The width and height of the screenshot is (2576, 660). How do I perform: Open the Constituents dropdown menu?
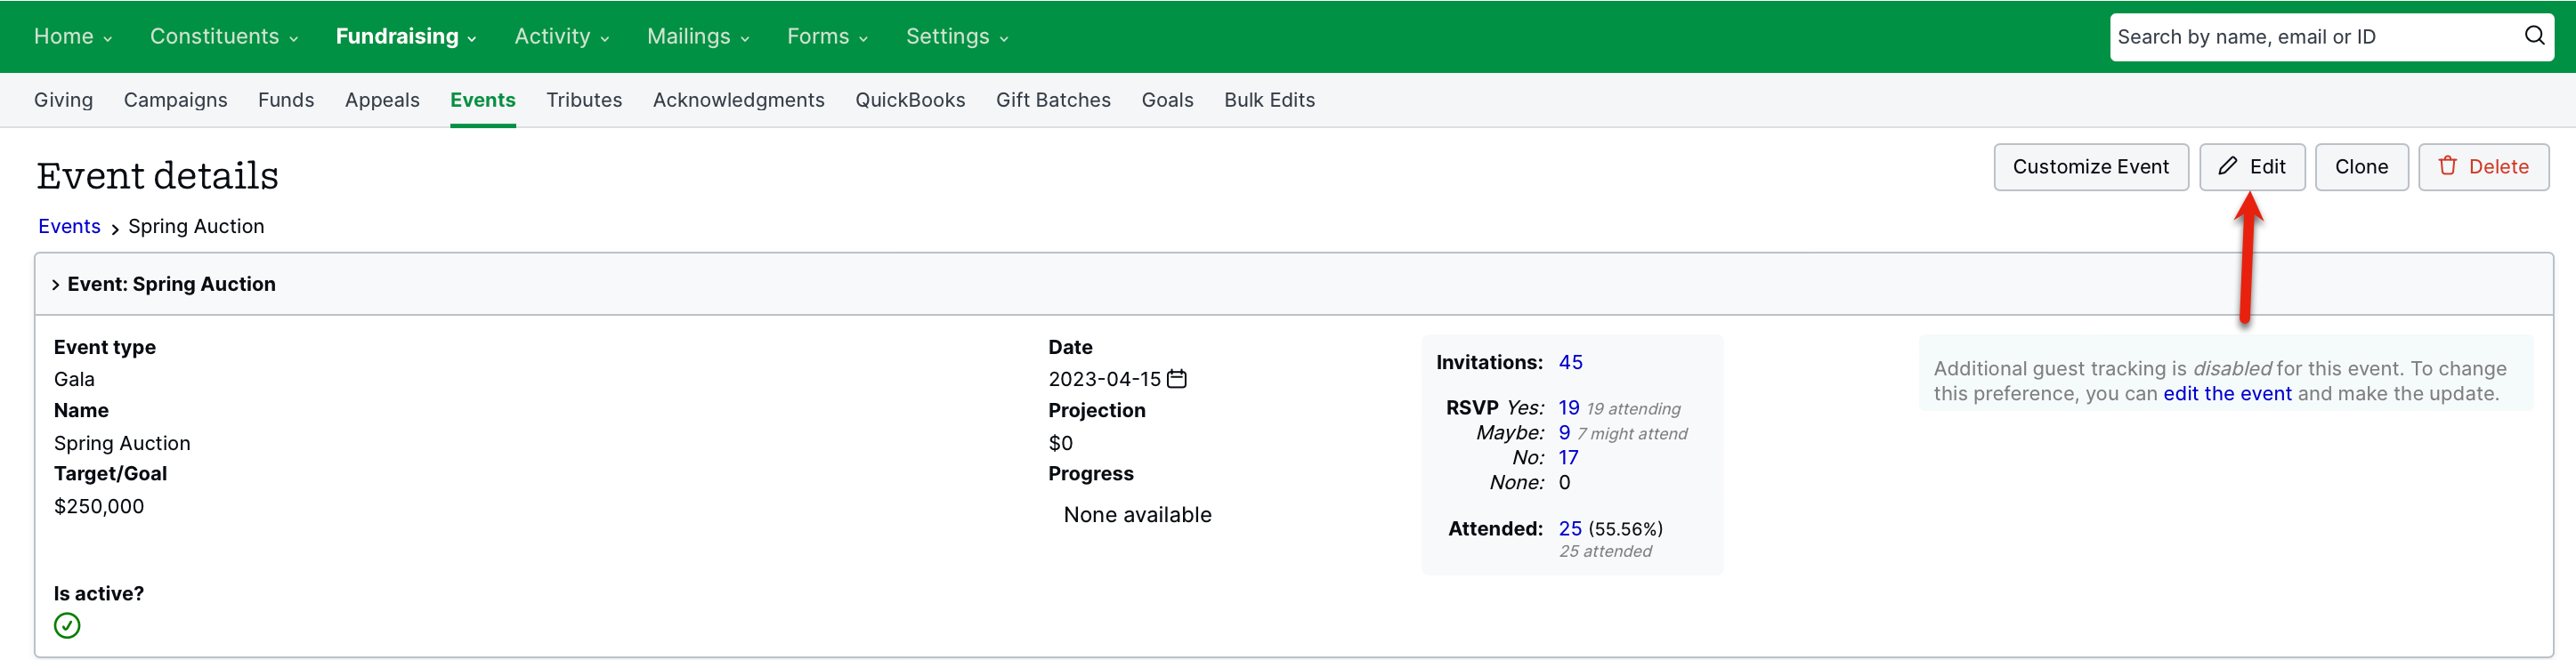coord(224,37)
